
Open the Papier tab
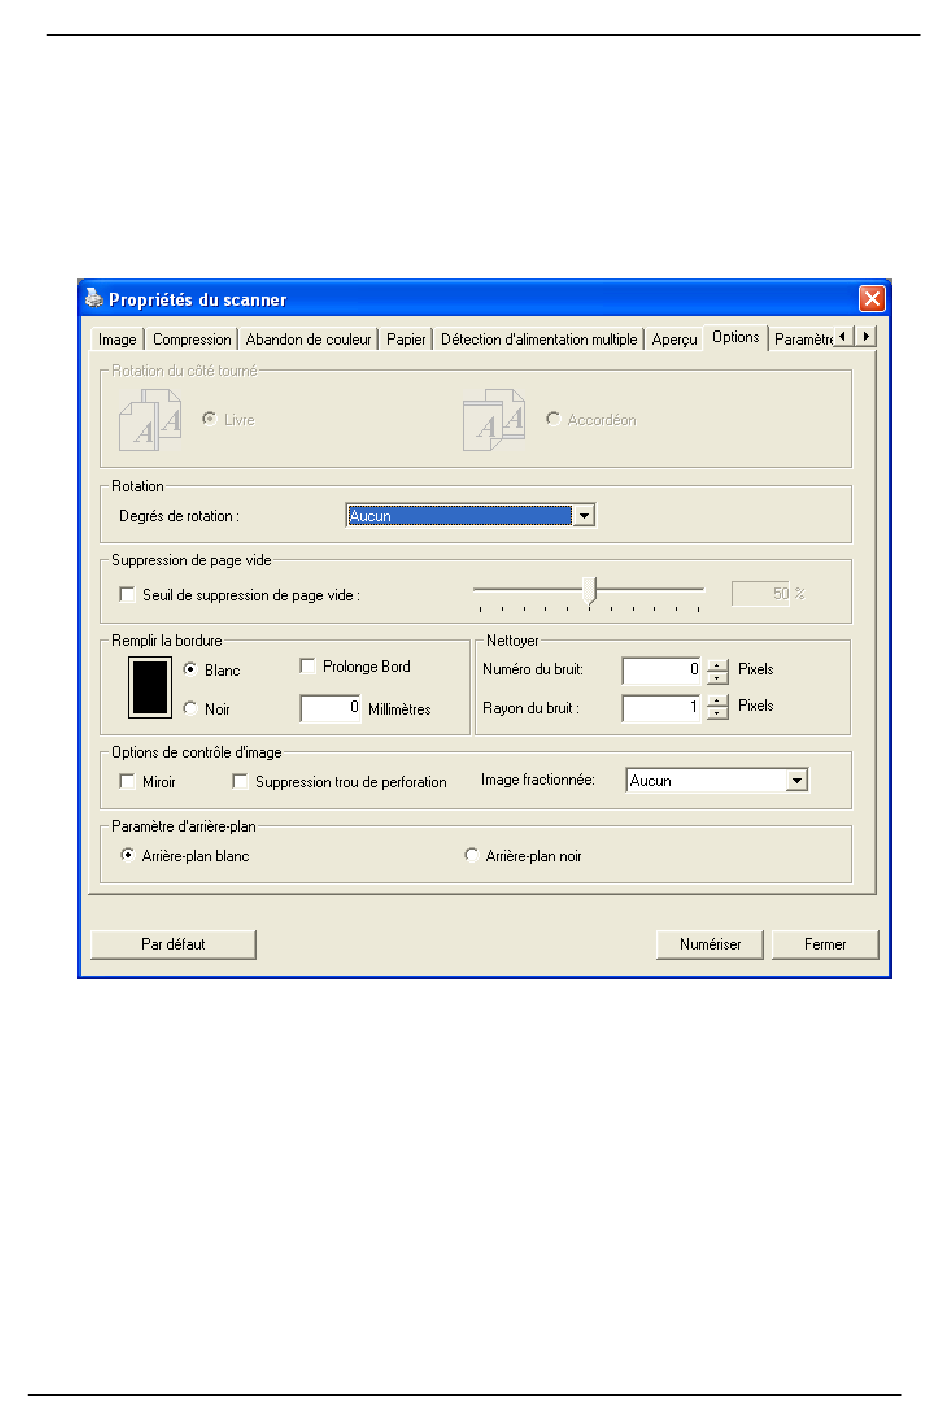click(x=406, y=339)
